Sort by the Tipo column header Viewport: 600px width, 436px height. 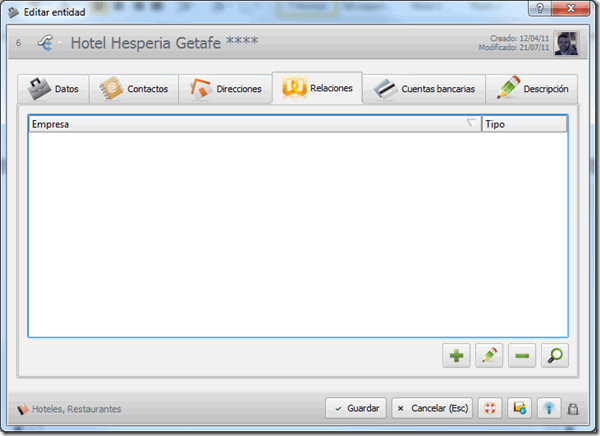pyautogui.click(x=524, y=124)
